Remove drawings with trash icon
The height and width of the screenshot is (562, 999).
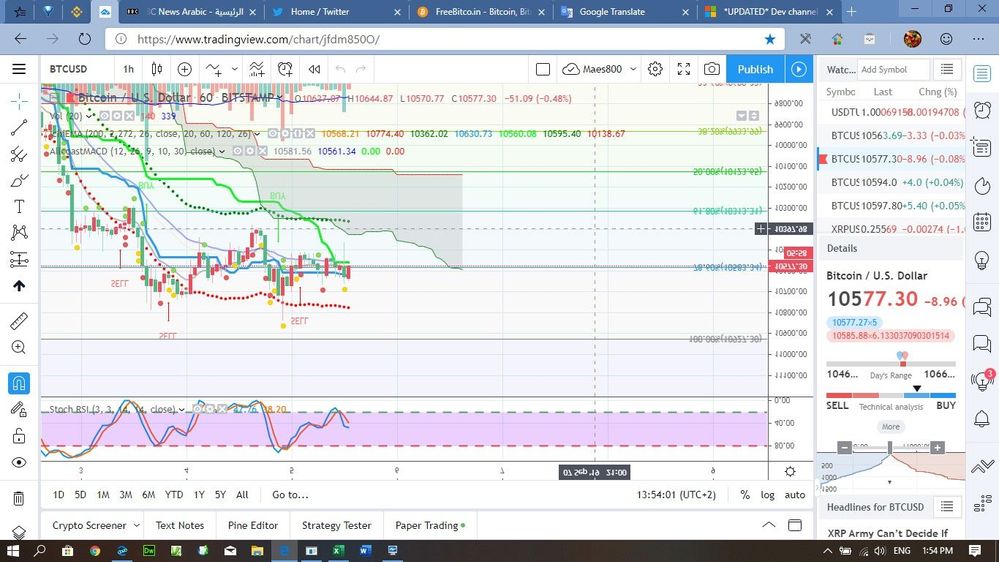coord(19,498)
